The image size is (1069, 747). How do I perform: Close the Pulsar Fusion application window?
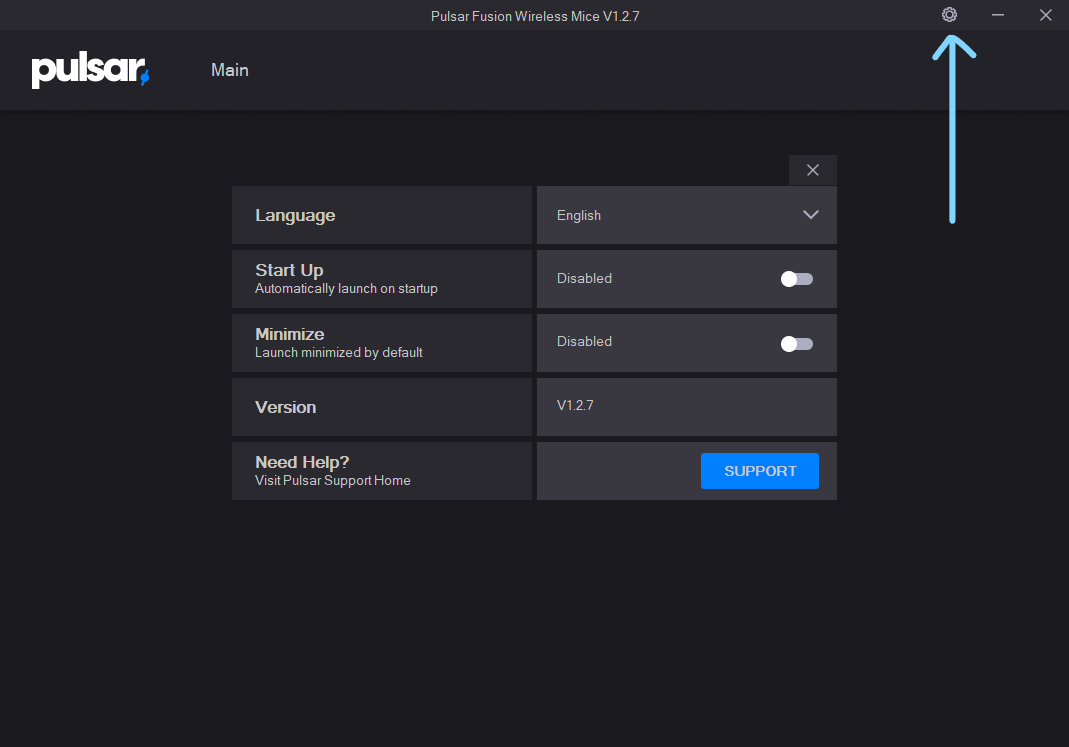[1045, 15]
